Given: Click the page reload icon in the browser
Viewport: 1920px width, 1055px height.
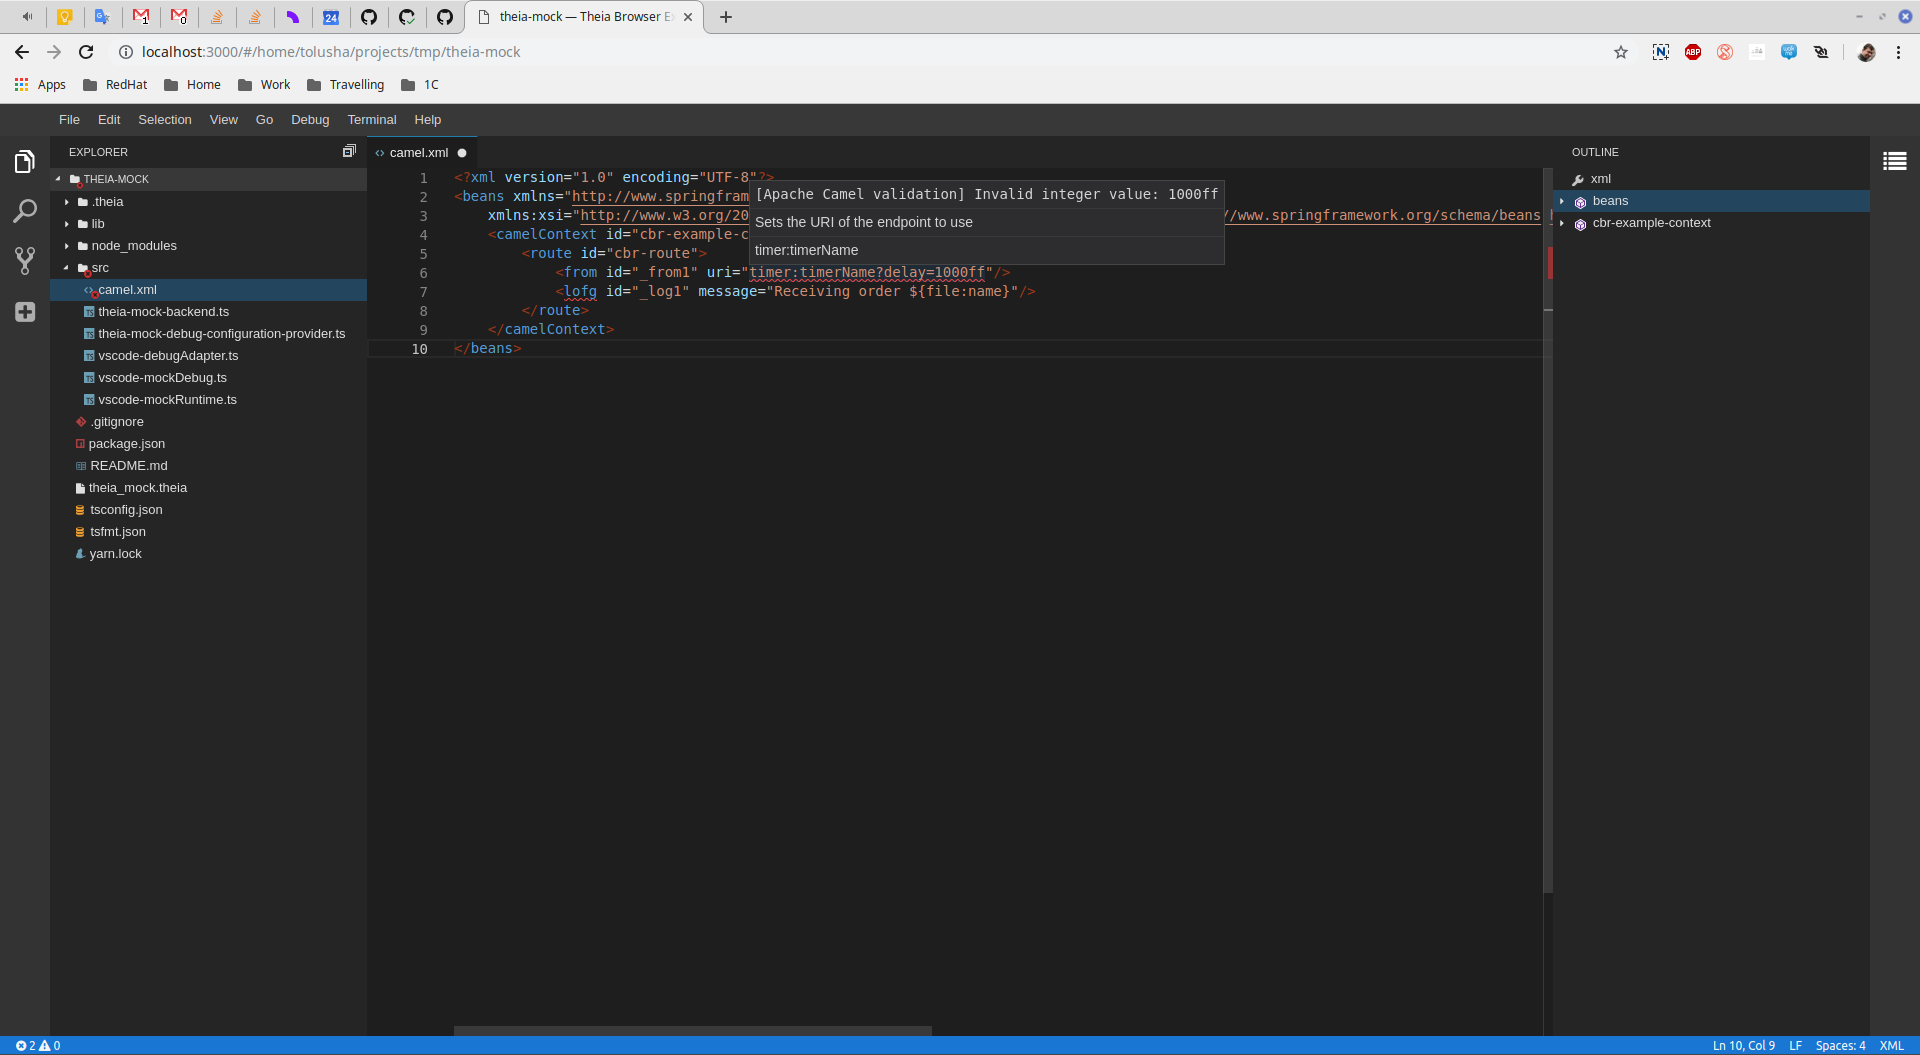Looking at the screenshot, I should click(x=86, y=52).
